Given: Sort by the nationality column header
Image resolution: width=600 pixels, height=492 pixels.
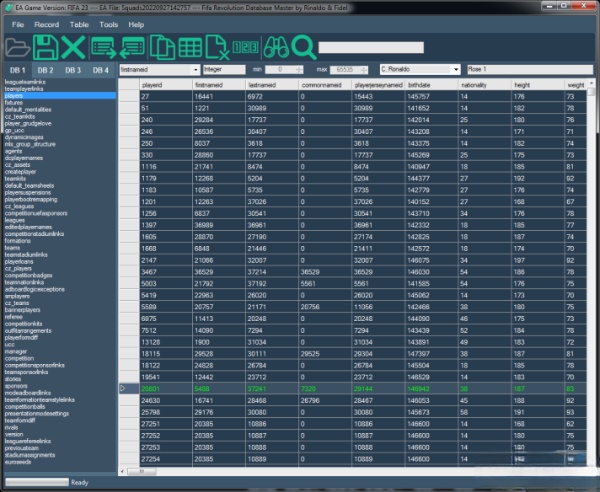Looking at the screenshot, I should point(485,85).
